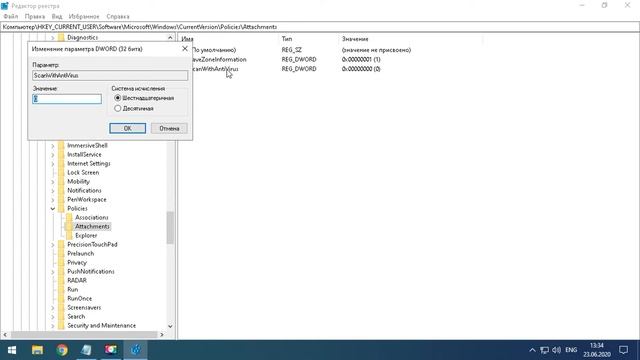Click the Privacy folder icon
640x360 pixels.
click(61, 262)
